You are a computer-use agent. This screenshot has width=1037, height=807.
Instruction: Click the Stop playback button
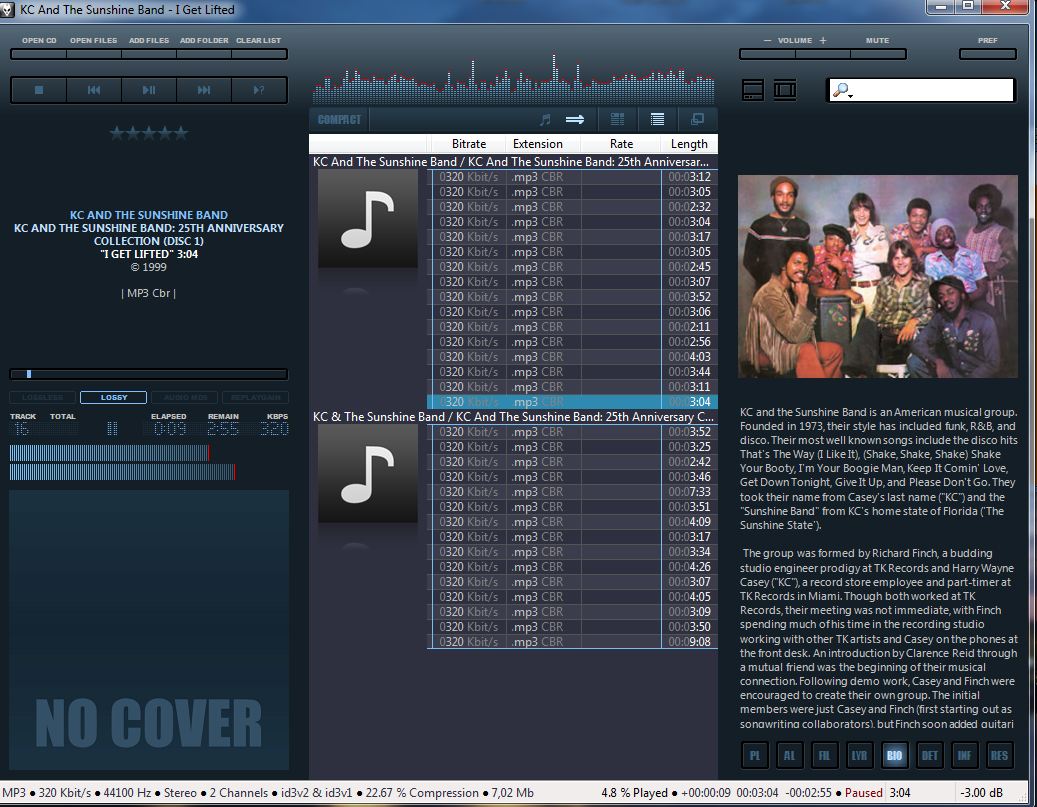tap(39, 90)
